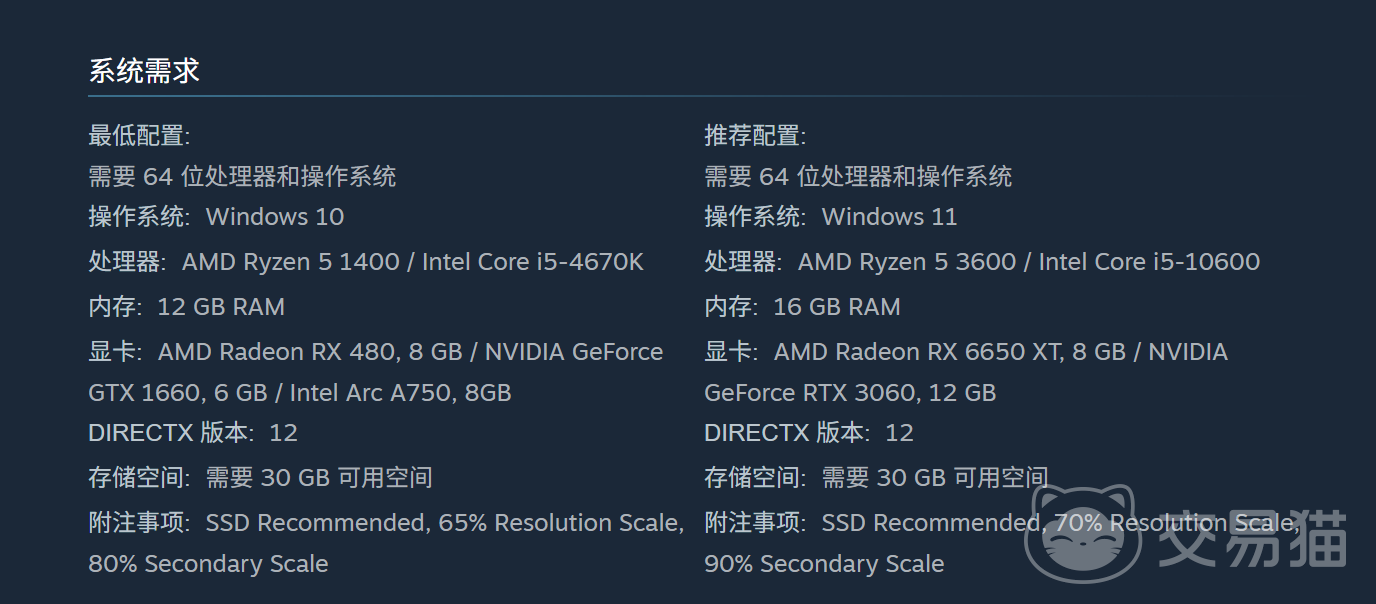The image size is (1376, 604).
Task: Click the 90% Secondary Scale note
Action: pyautogui.click(x=824, y=564)
